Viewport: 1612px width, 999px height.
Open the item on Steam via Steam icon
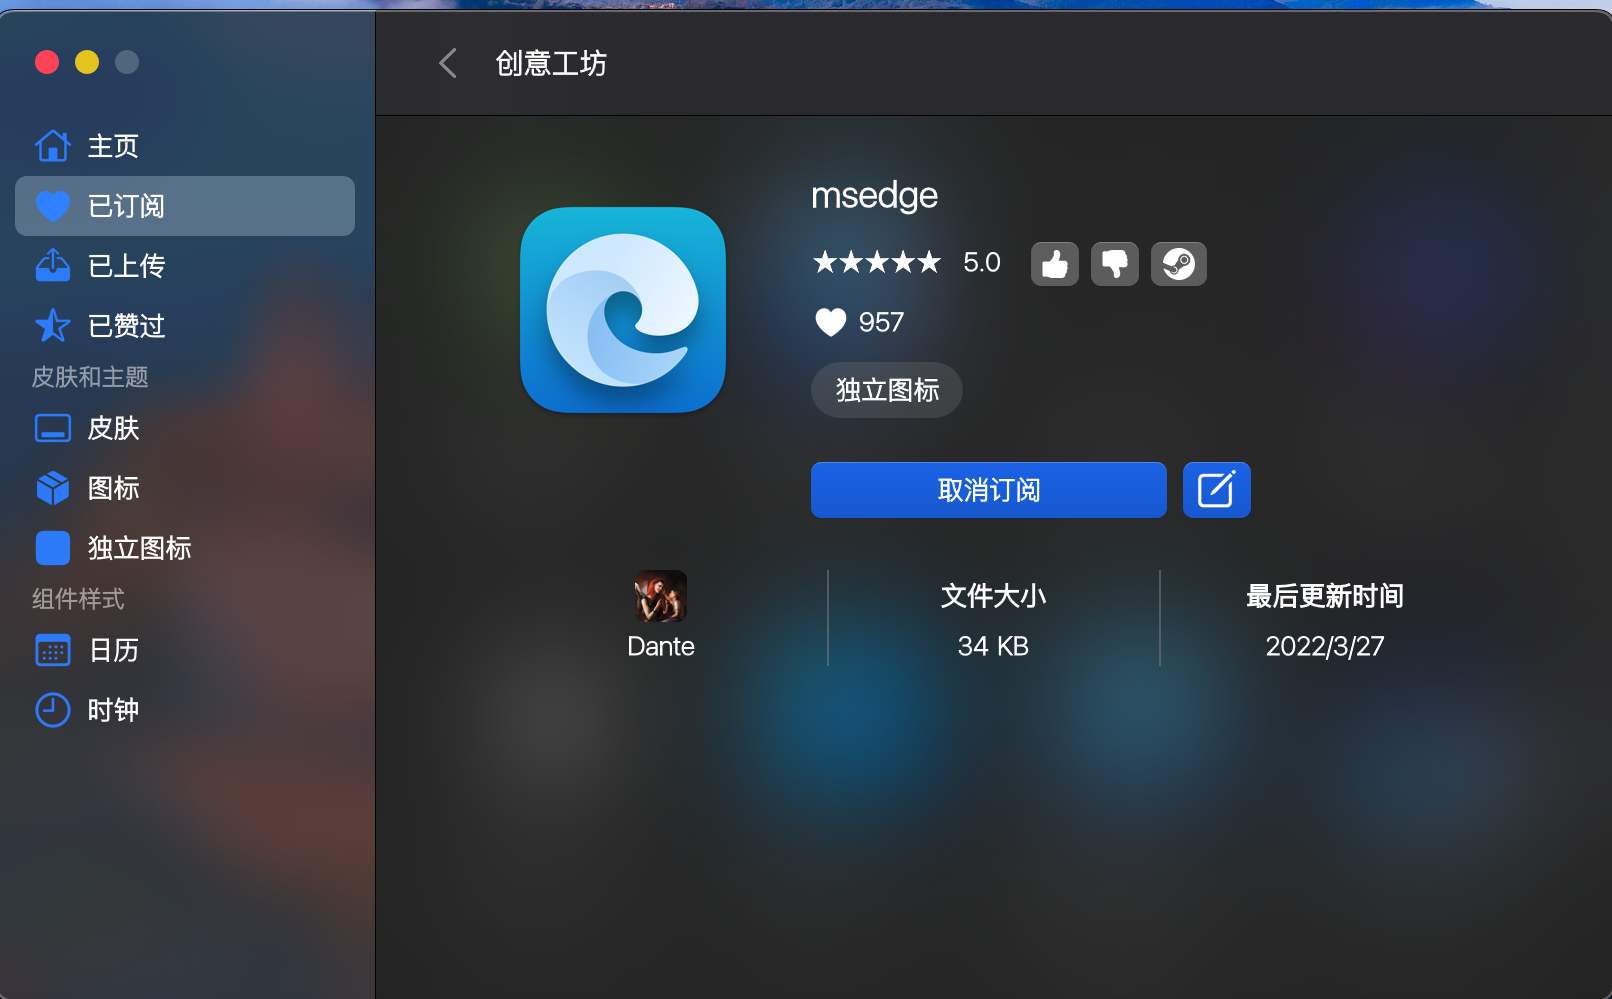pos(1179,264)
